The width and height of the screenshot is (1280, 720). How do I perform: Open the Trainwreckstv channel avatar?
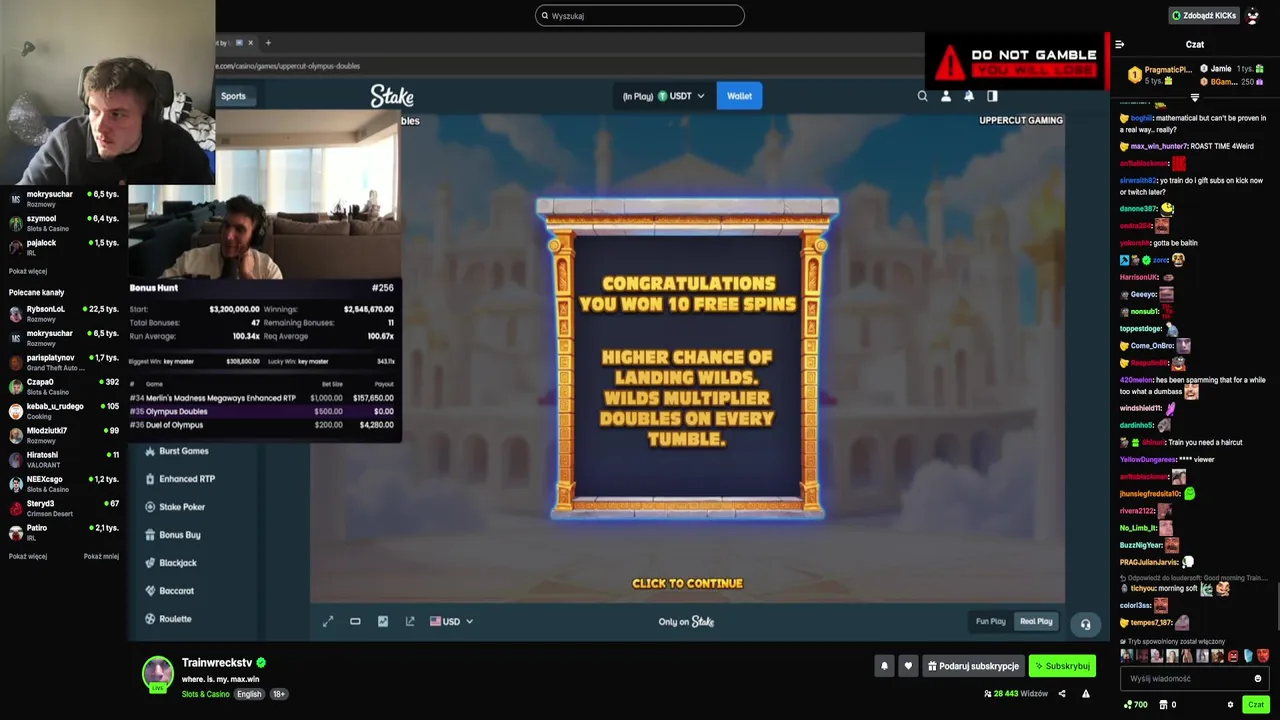point(157,673)
